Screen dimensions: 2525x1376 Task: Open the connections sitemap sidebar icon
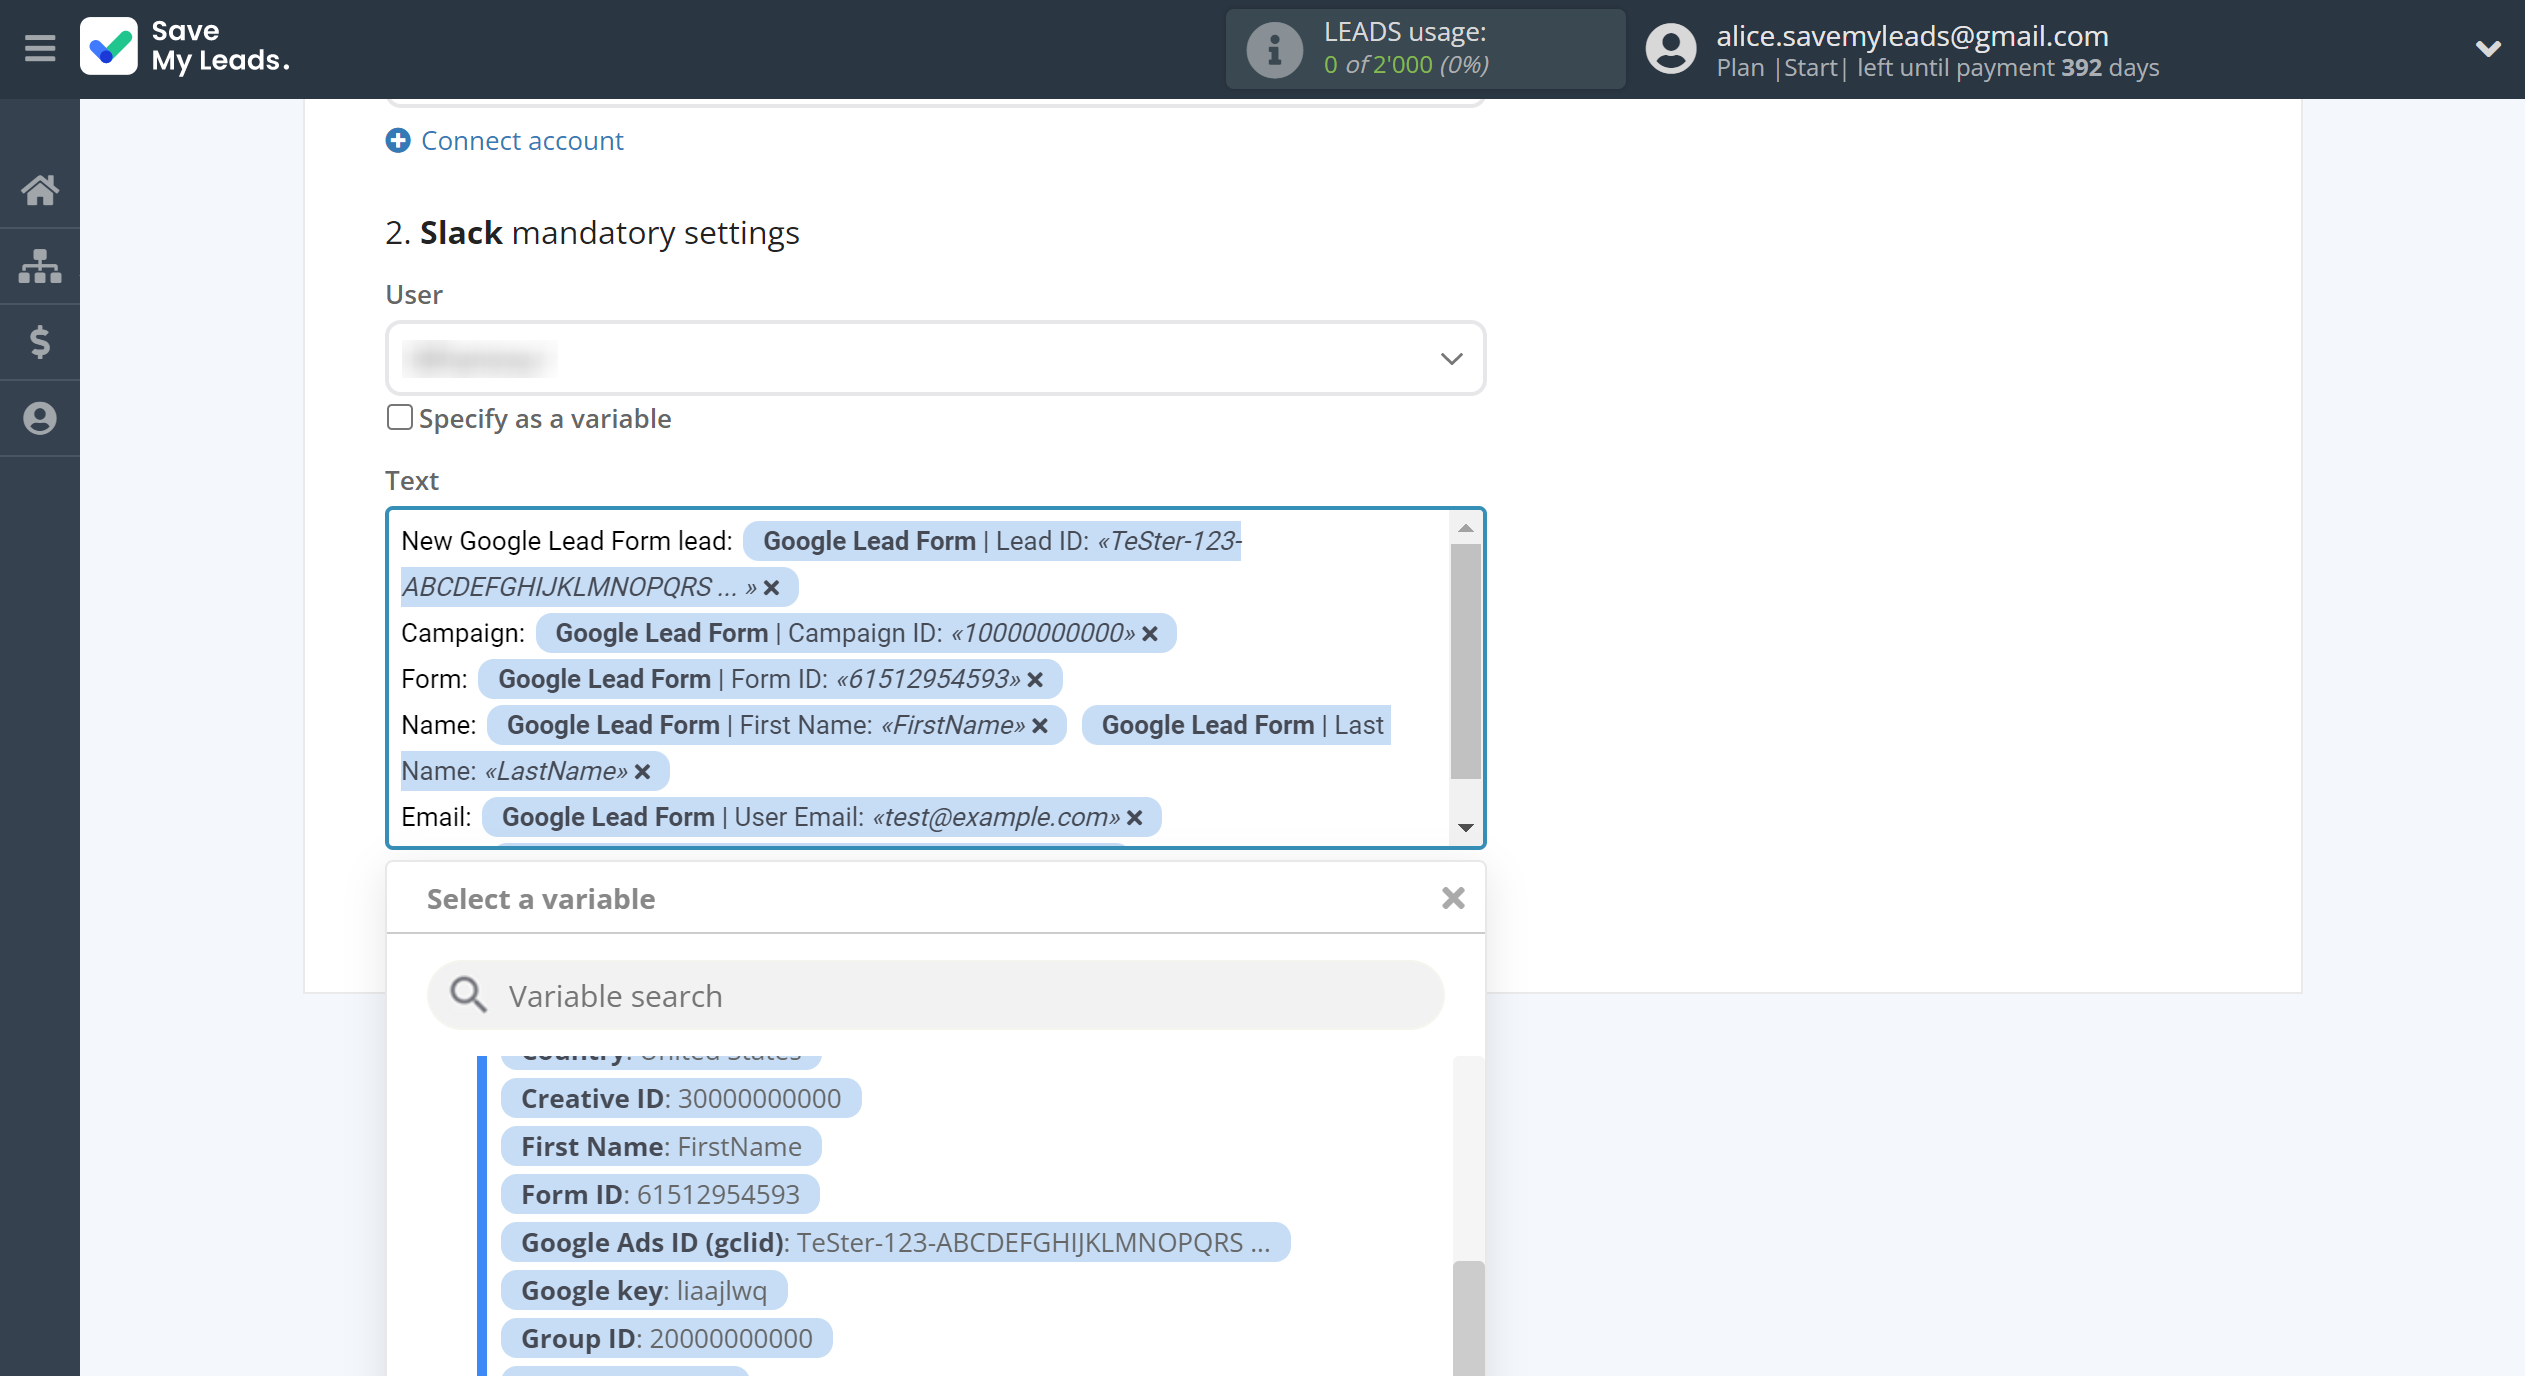coord(40,266)
